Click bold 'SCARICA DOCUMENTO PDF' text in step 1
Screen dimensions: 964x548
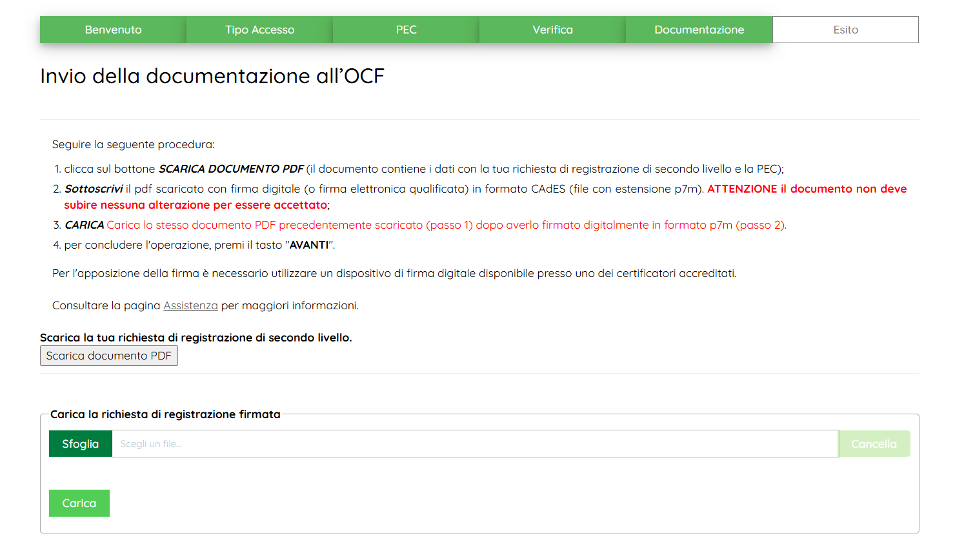pos(230,169)
